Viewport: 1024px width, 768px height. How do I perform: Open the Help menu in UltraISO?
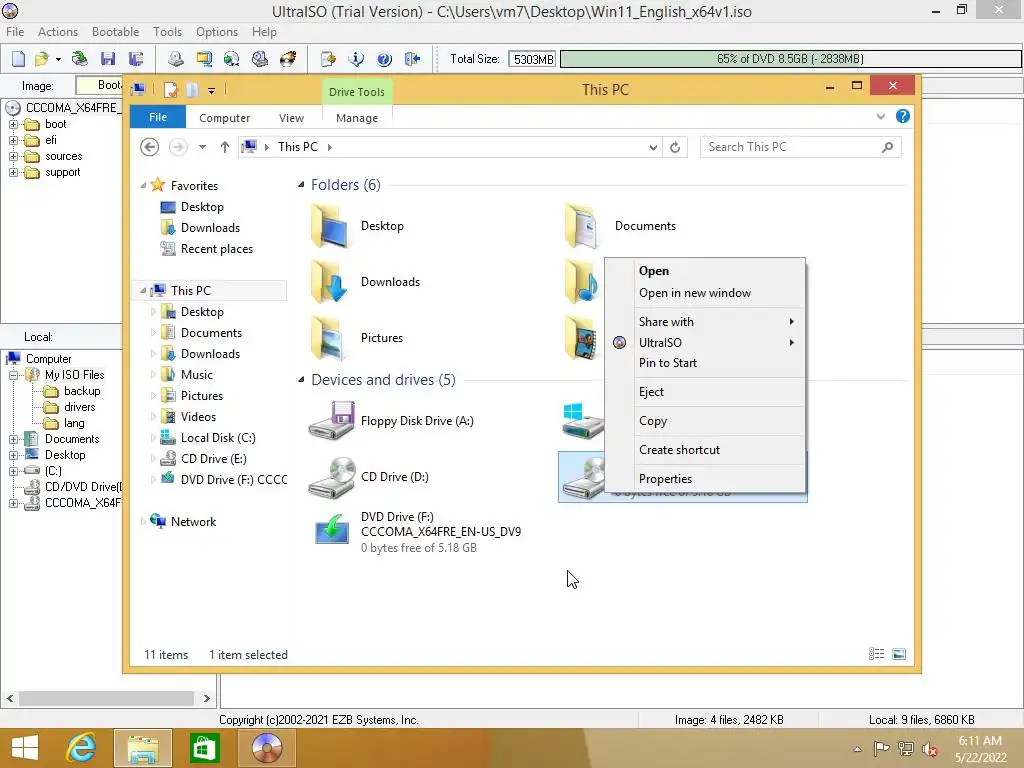(264, 31)
